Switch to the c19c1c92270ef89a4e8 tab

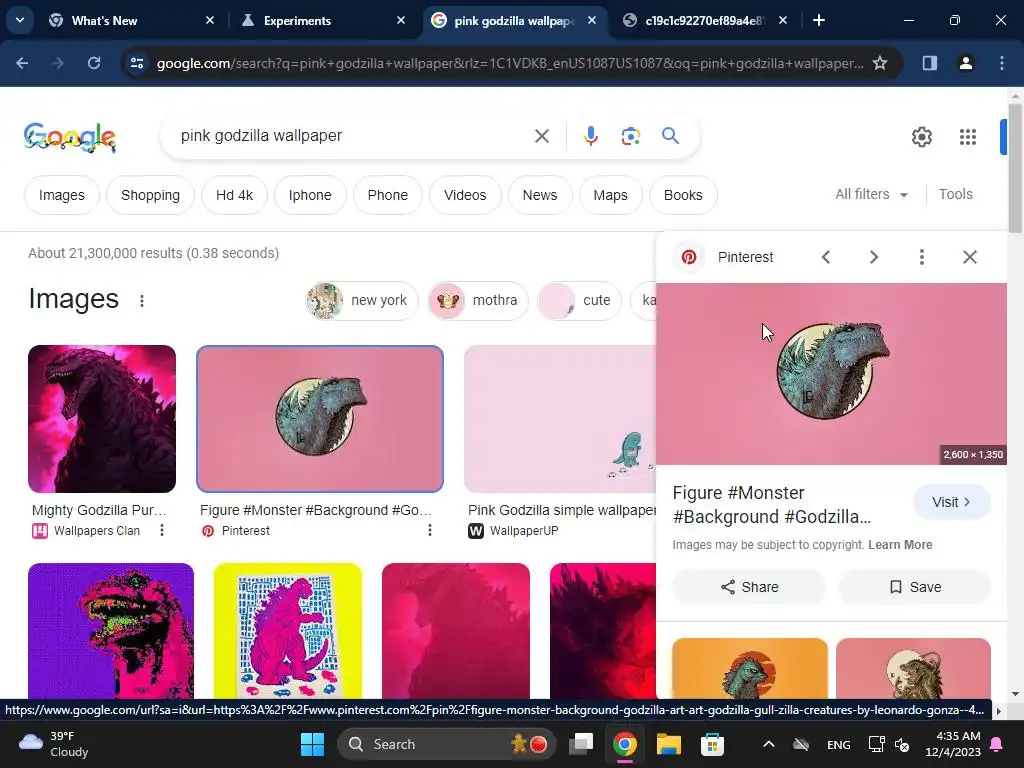[x=703, y=21]
